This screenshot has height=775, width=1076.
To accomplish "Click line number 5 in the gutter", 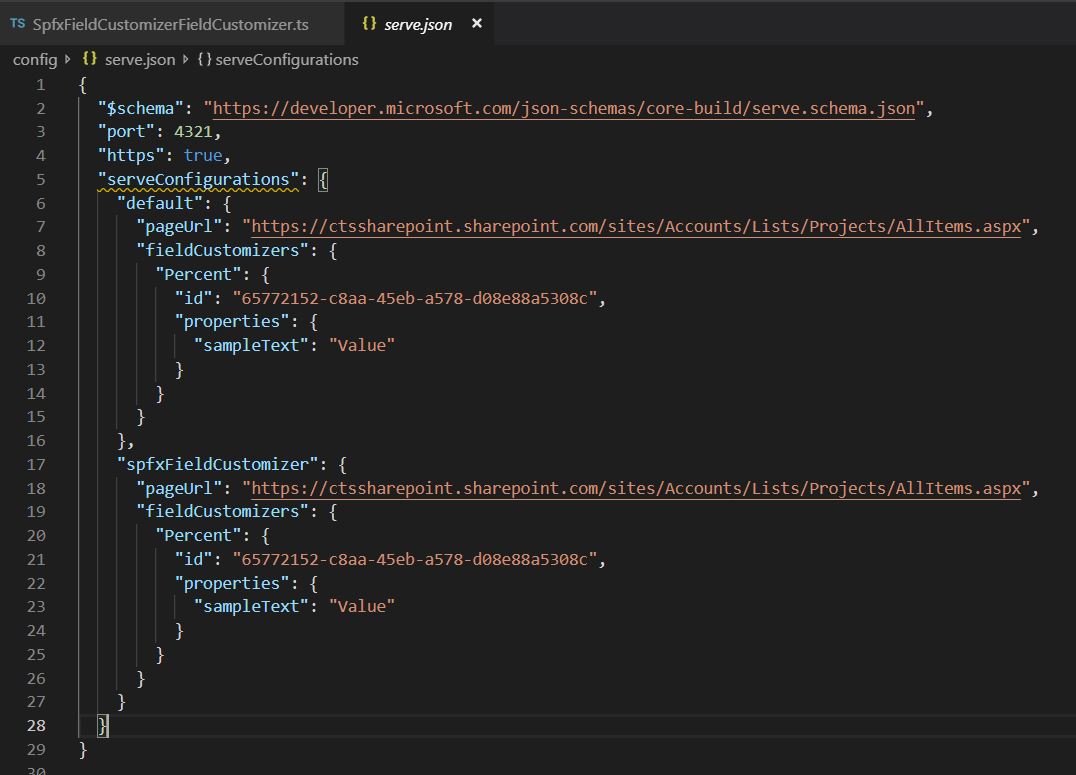I will (40, 180).
